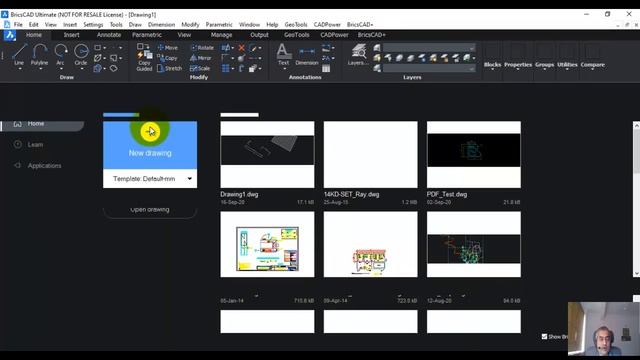
Task: Open the Help menu
Action: coord(272,24)
